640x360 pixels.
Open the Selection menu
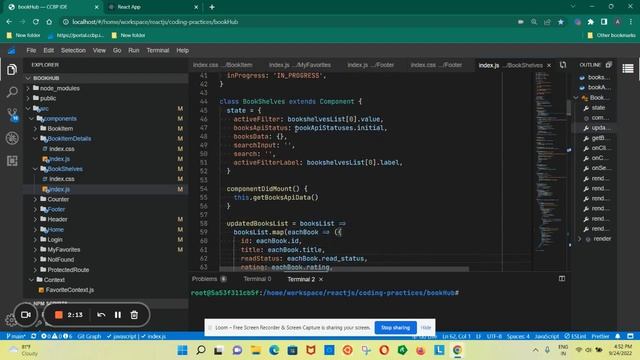click(x=73, y=50)
